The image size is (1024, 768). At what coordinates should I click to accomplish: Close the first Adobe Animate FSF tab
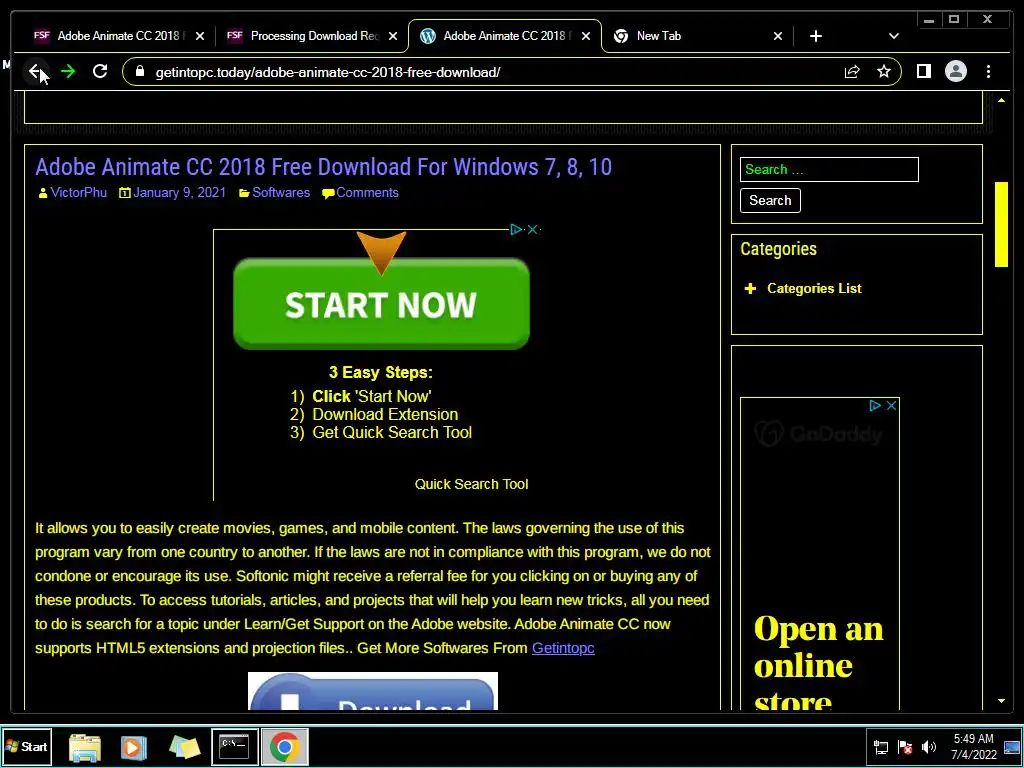pyautogui.click(x=200, y=37)
